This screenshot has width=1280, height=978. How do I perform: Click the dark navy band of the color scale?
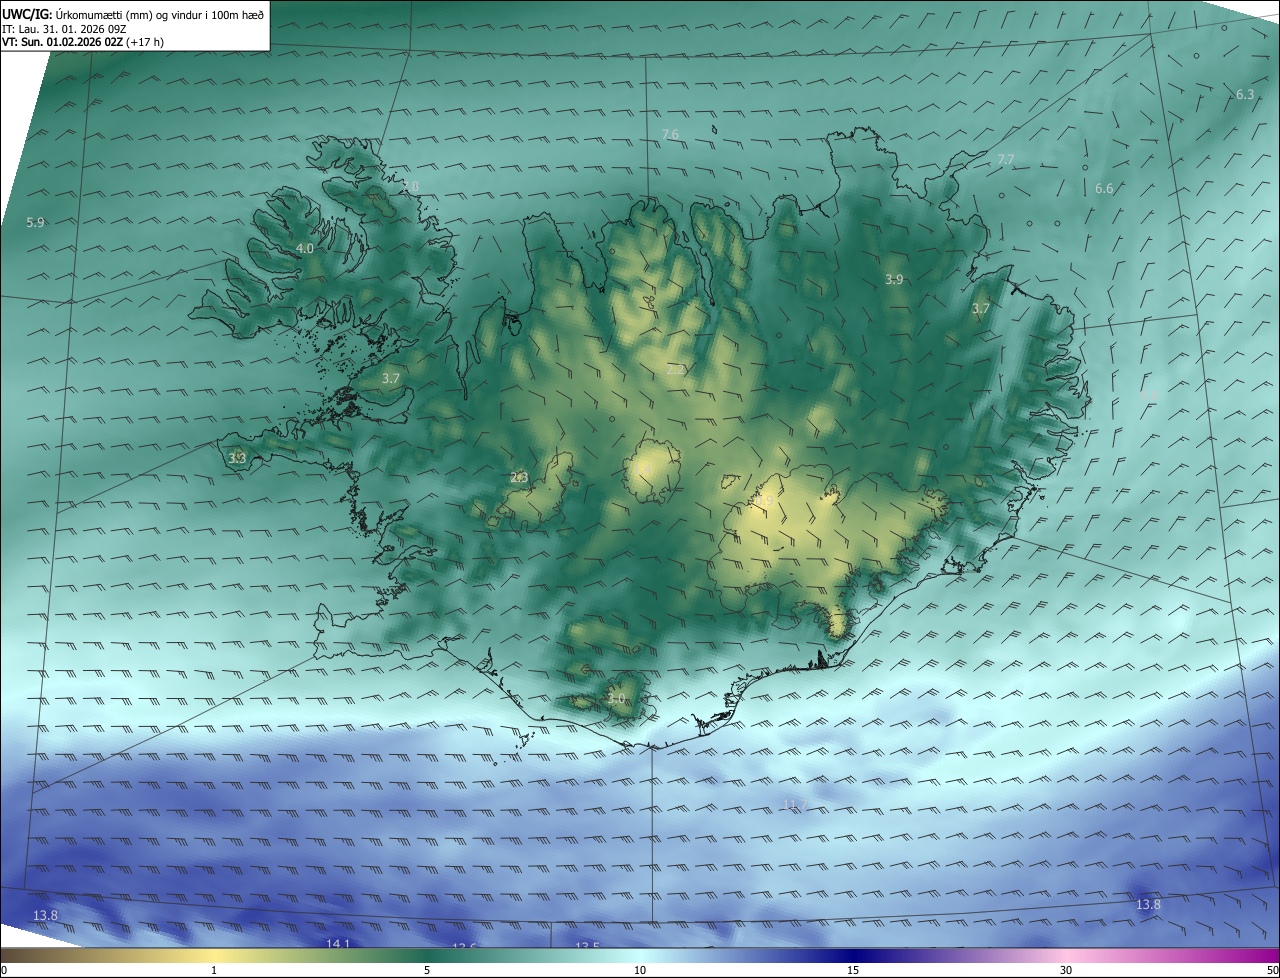coord(853,956)
